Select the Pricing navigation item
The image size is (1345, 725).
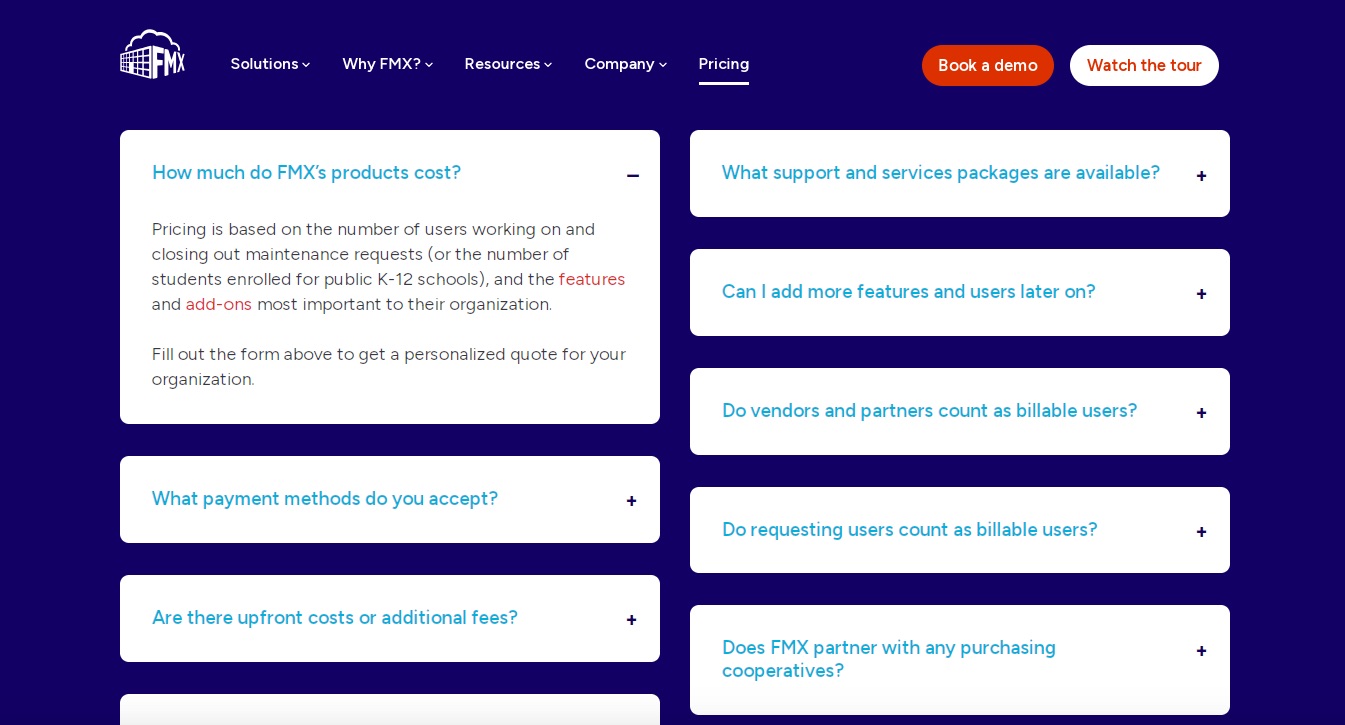tap(724, 64)
